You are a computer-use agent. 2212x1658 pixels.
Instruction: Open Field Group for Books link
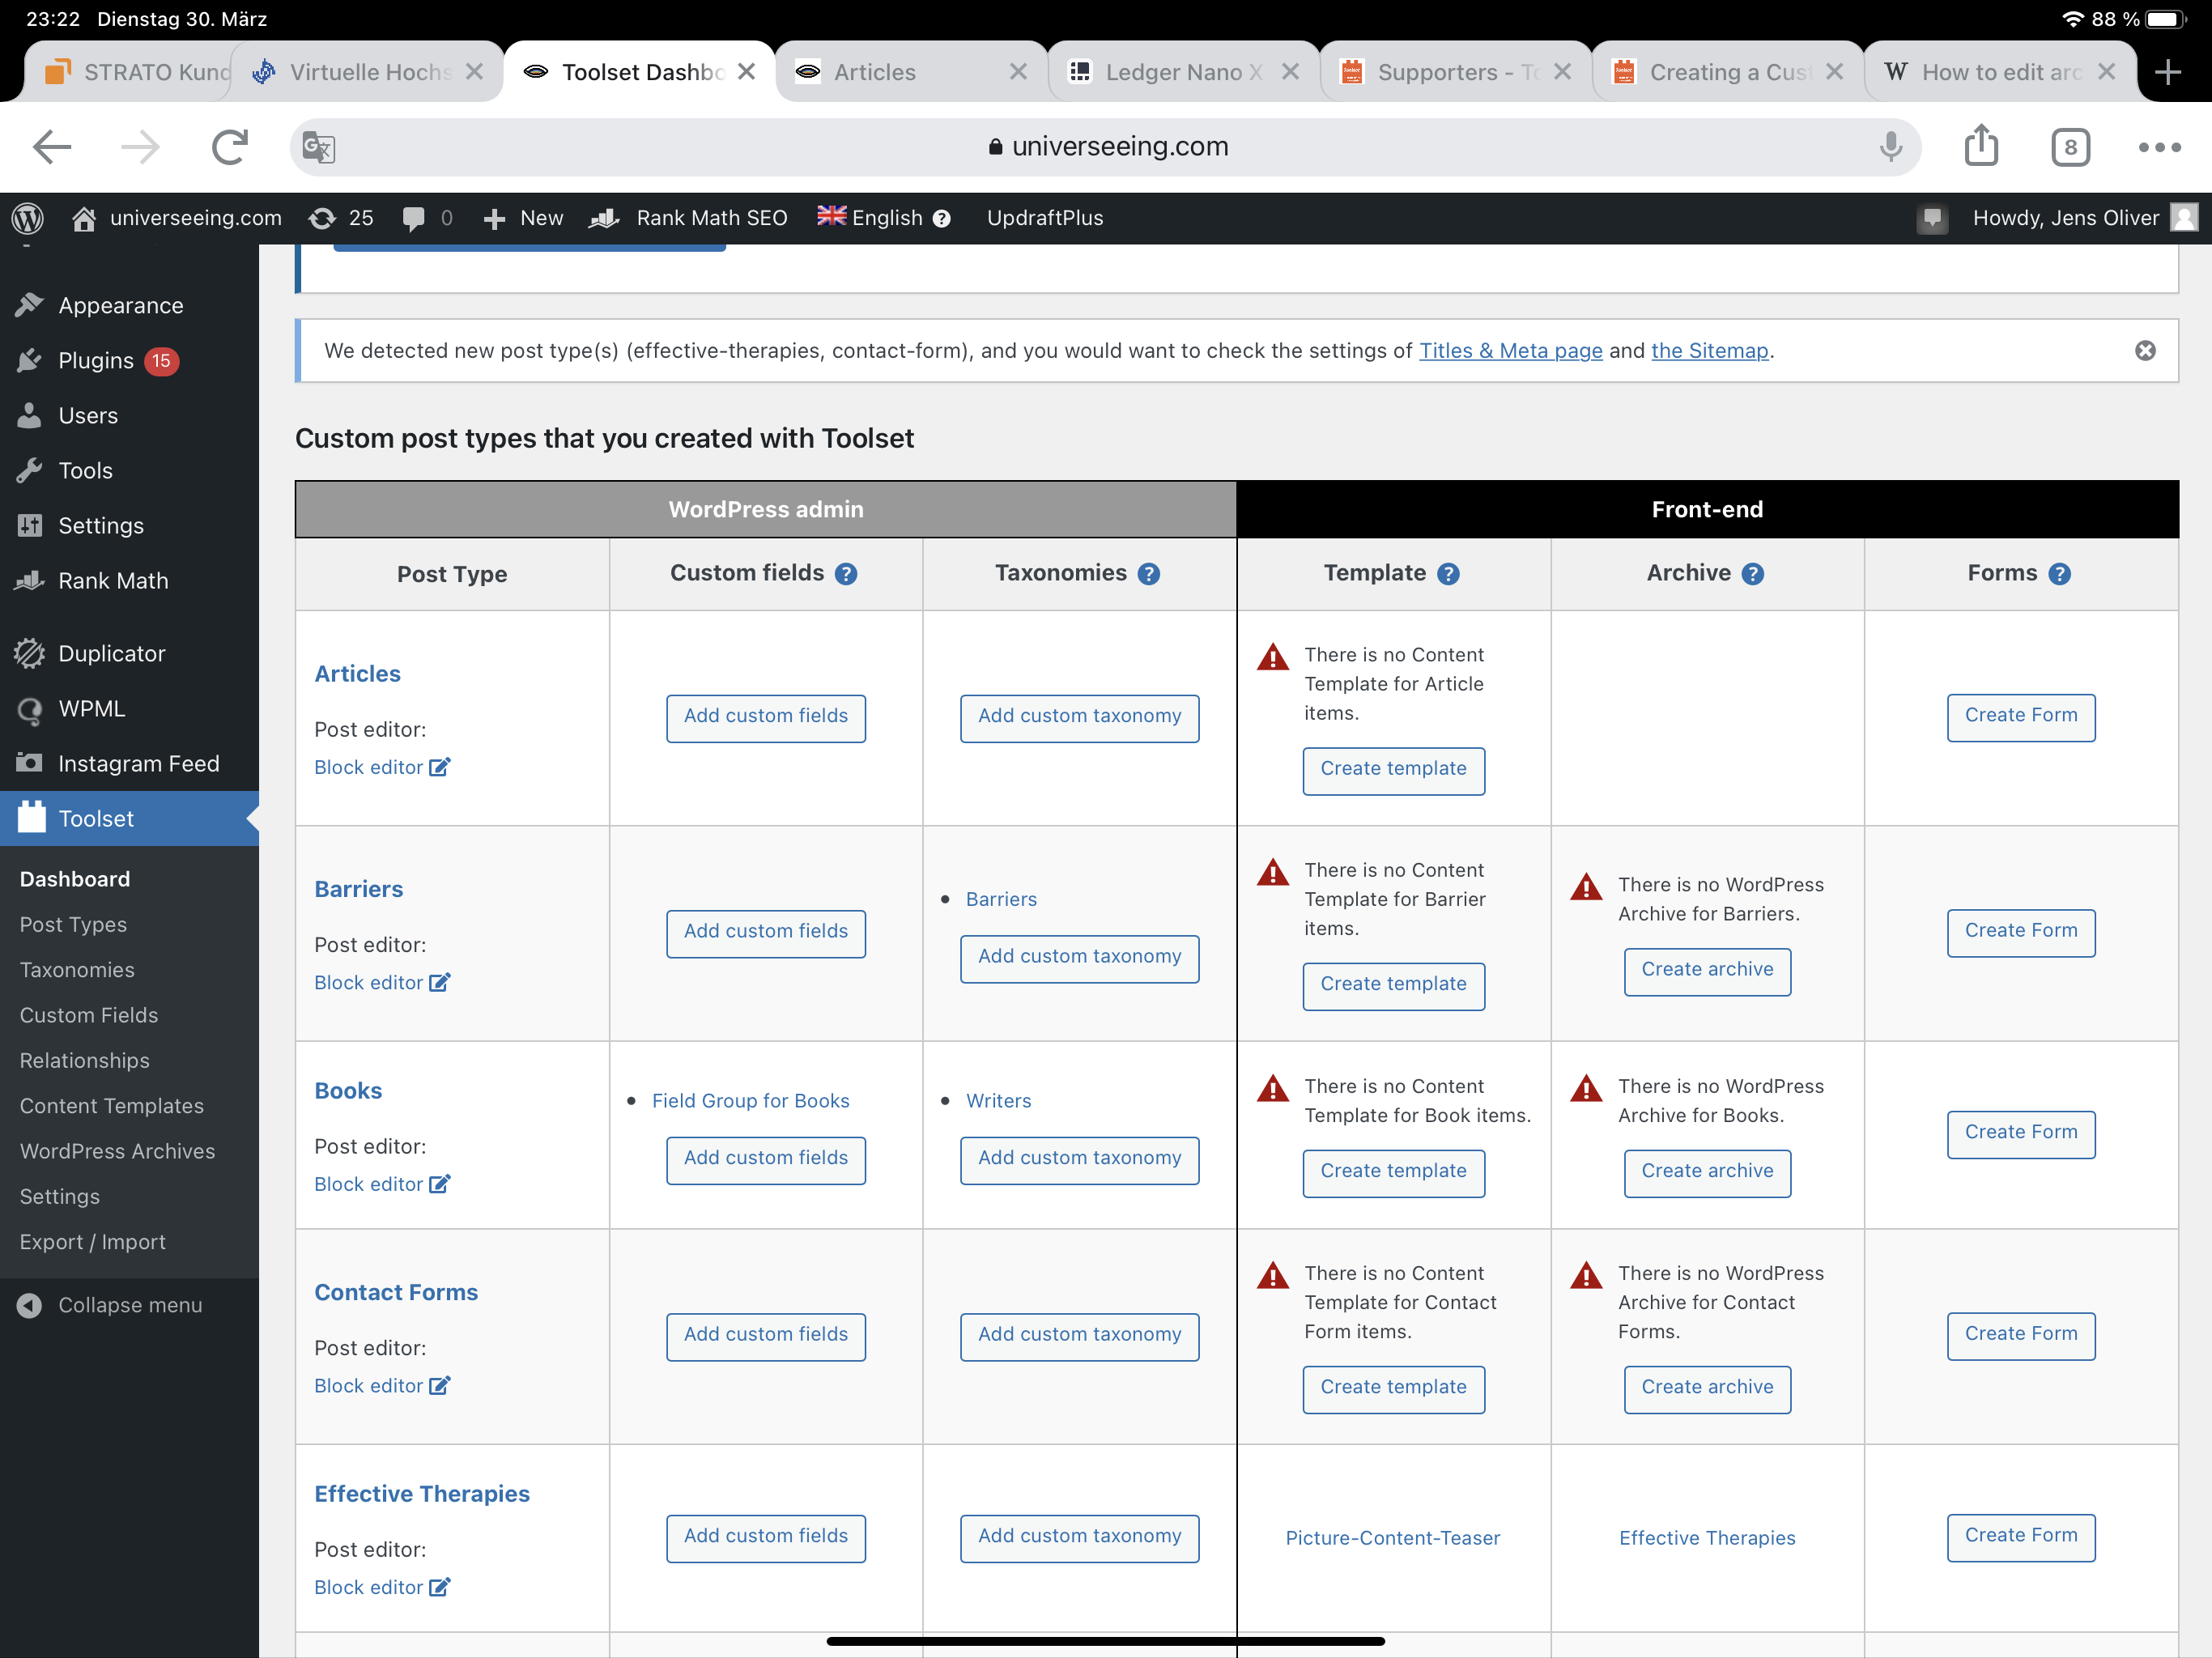[x=750, y=1100]
